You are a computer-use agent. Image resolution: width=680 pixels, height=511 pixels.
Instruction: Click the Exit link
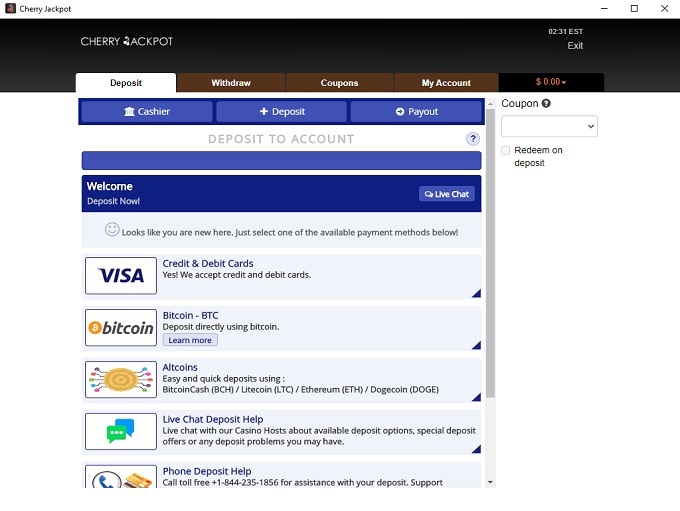point(575,46)
